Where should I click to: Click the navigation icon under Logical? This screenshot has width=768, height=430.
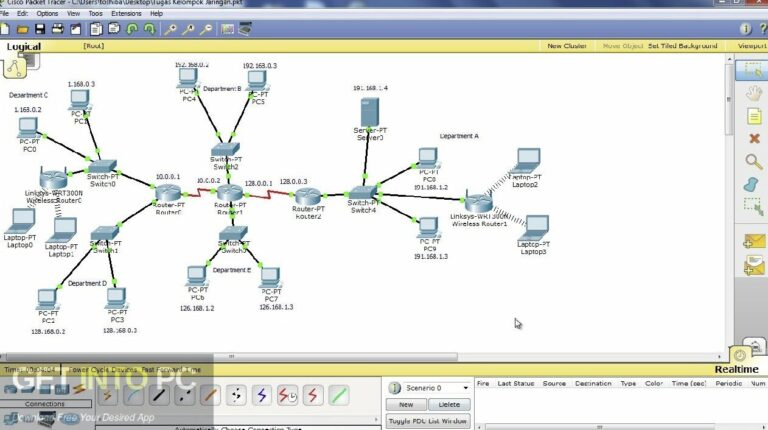tap(14, 68)
